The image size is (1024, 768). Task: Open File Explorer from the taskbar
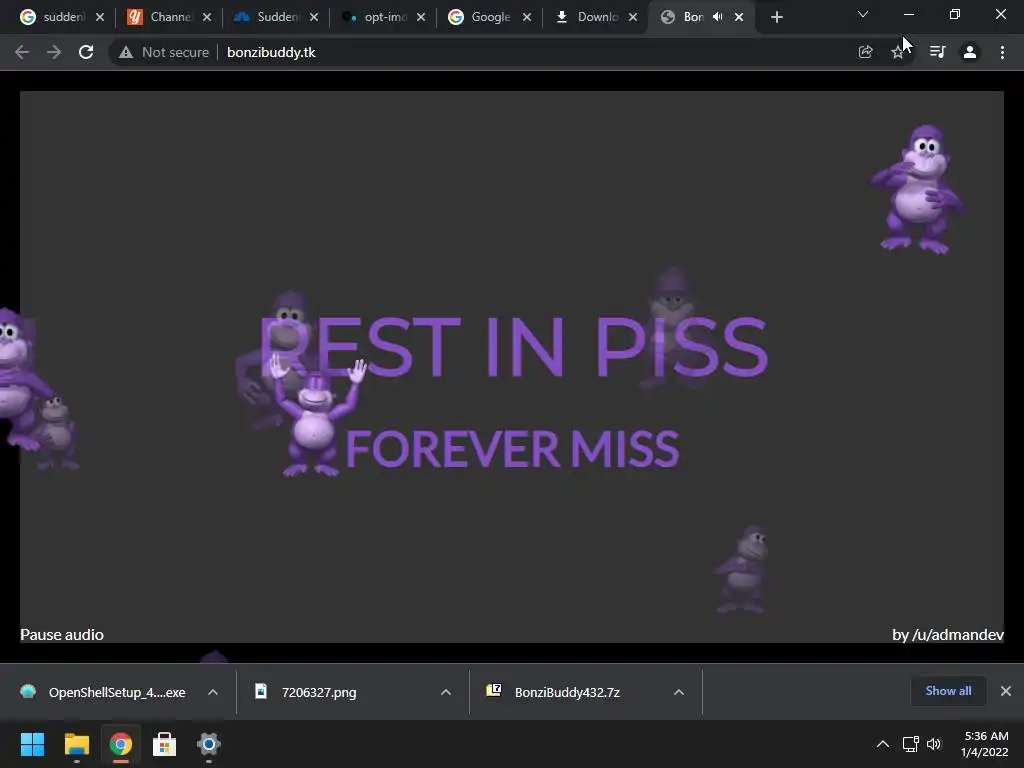click(x=76, y=744)
